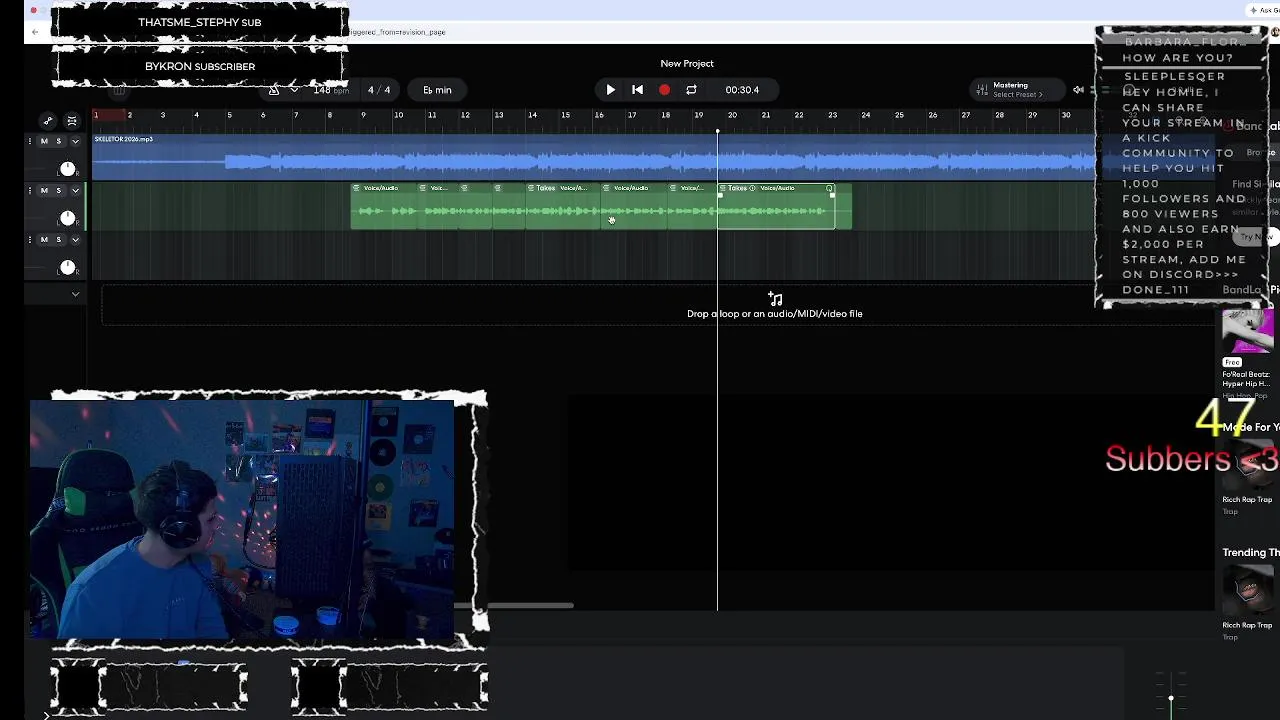This screenshot has height=720, width=1280.
Task: Open the Ricch Rap Trap pack under Trending
Action: 1247,591
